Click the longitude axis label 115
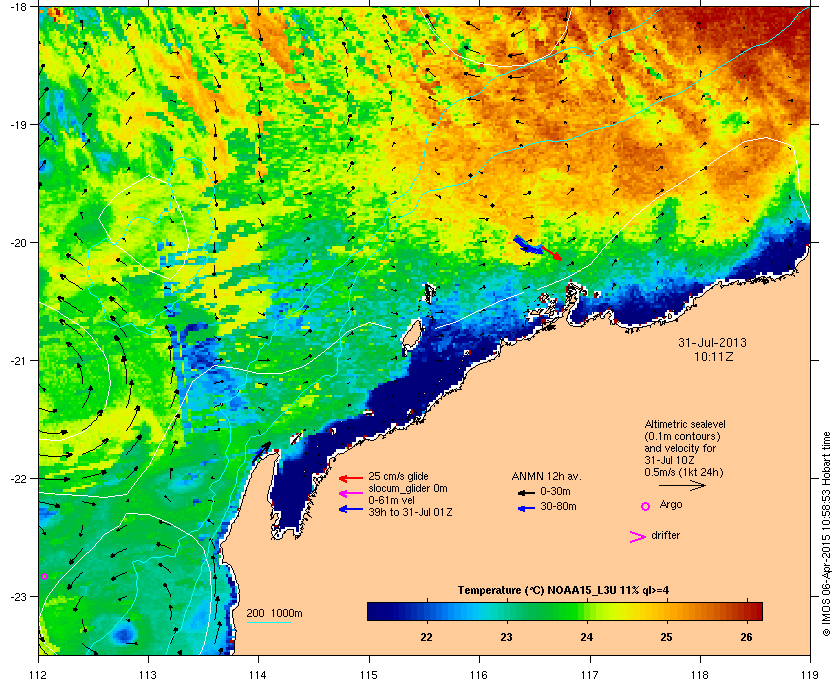 coord(369,675)
